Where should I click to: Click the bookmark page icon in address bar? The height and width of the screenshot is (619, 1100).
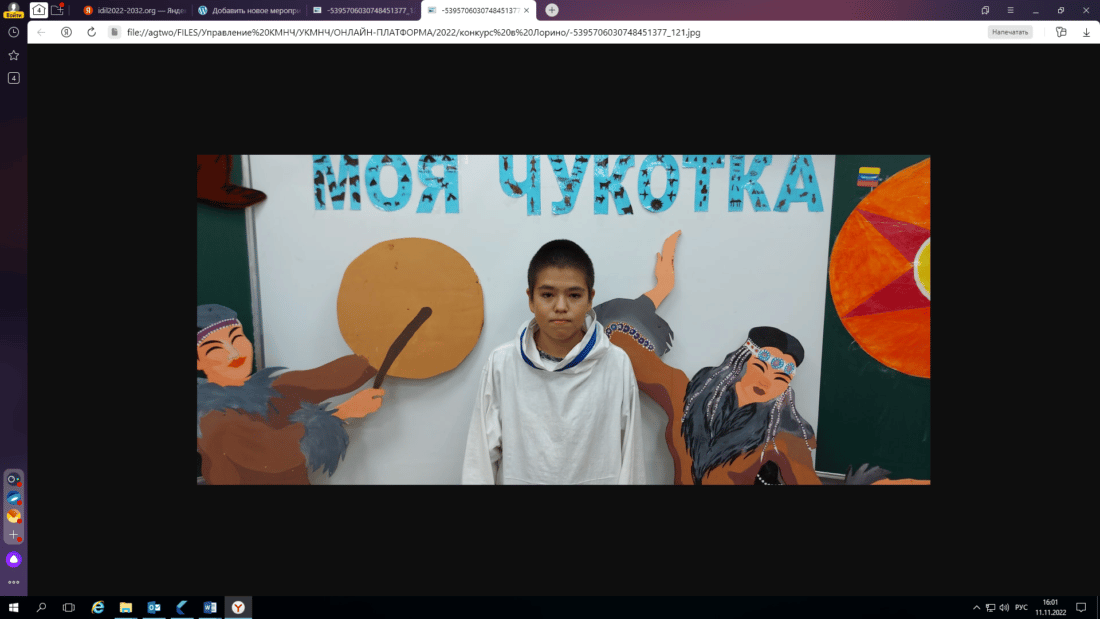click(x=1061, y=32)
